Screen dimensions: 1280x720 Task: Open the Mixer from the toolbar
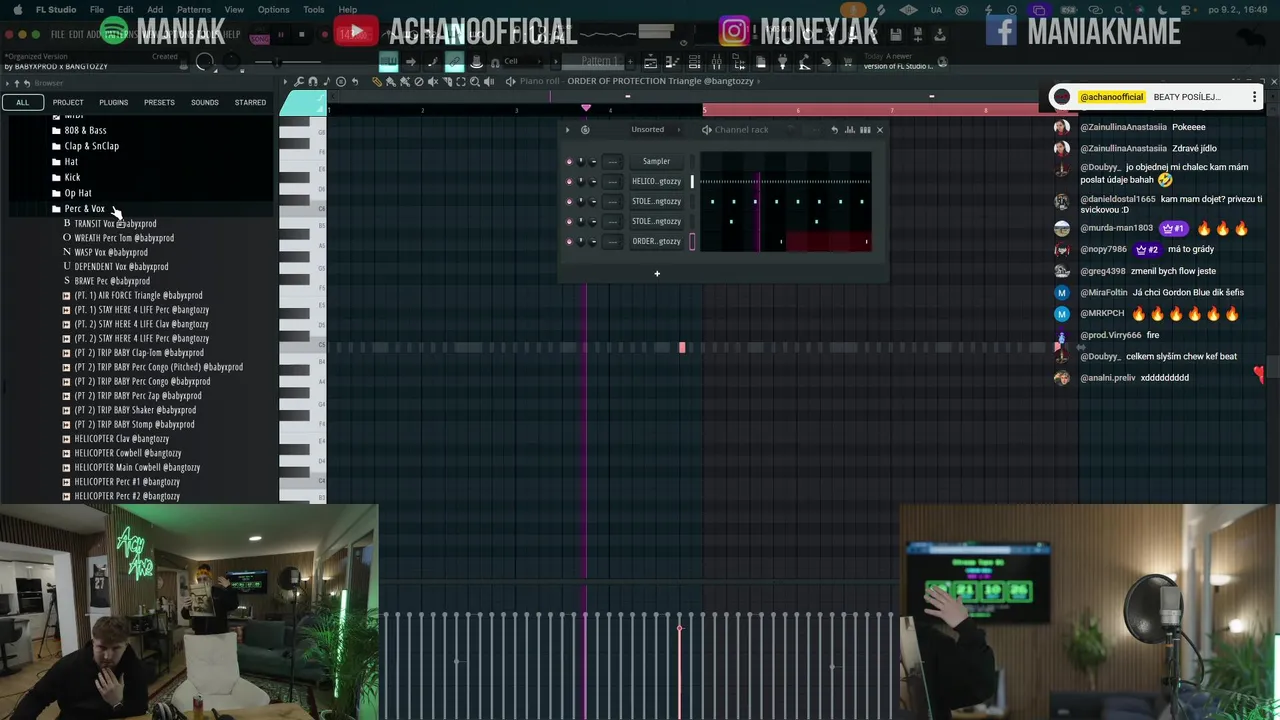pyautogui.click(x=717, y=61)
